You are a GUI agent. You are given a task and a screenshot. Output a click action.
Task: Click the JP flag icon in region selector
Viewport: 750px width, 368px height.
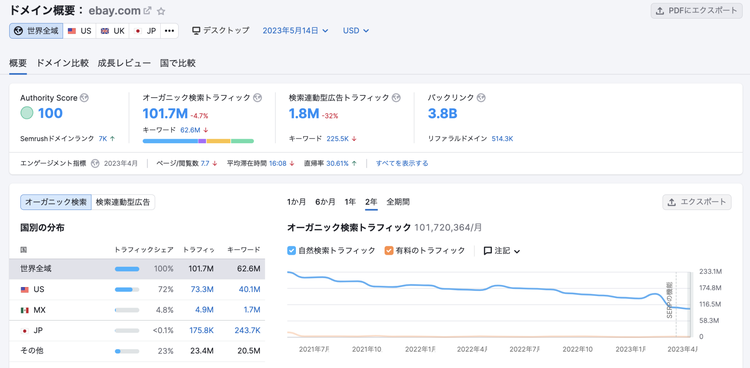coord(138,31)
